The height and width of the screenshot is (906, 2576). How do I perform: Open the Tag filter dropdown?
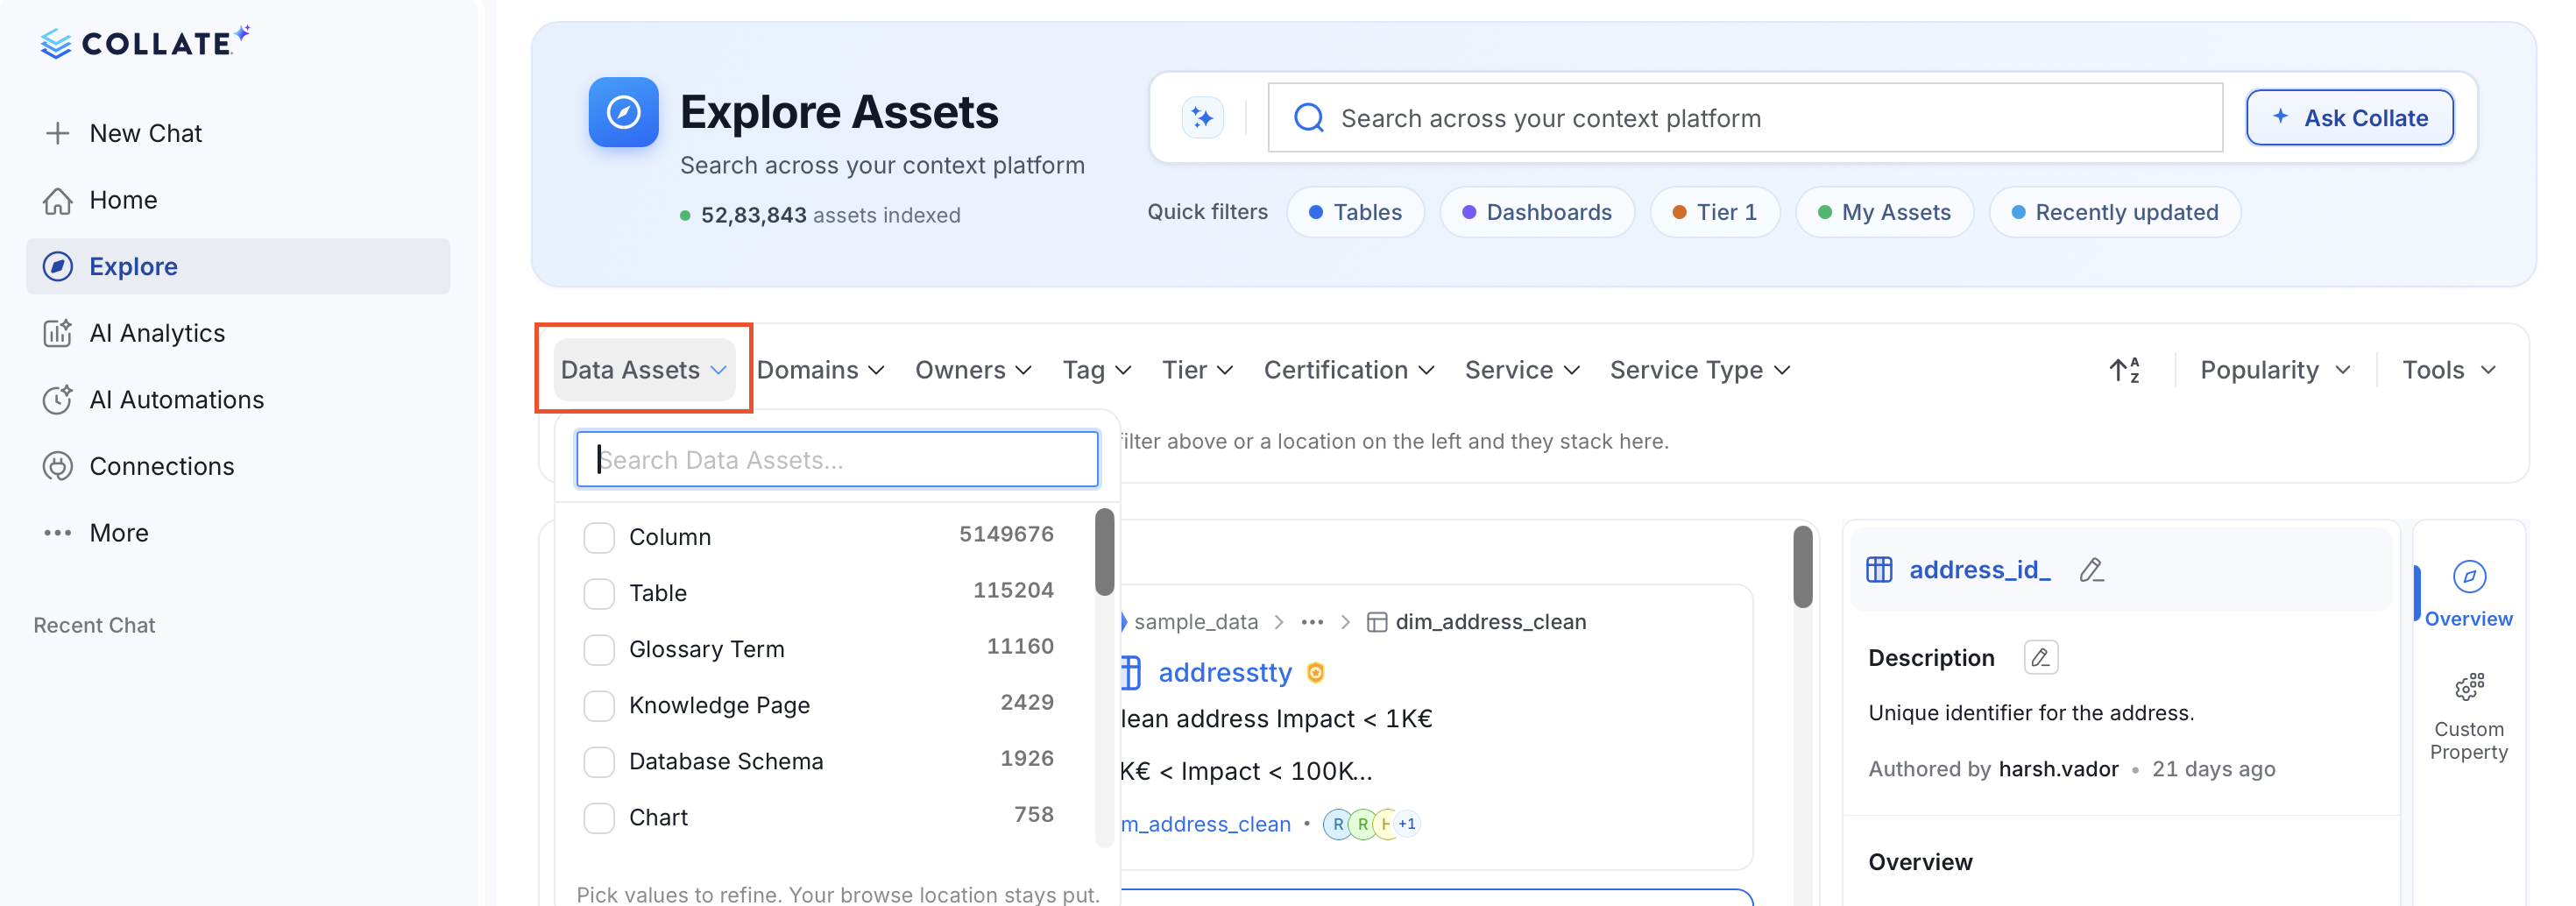coord(1096,370)
